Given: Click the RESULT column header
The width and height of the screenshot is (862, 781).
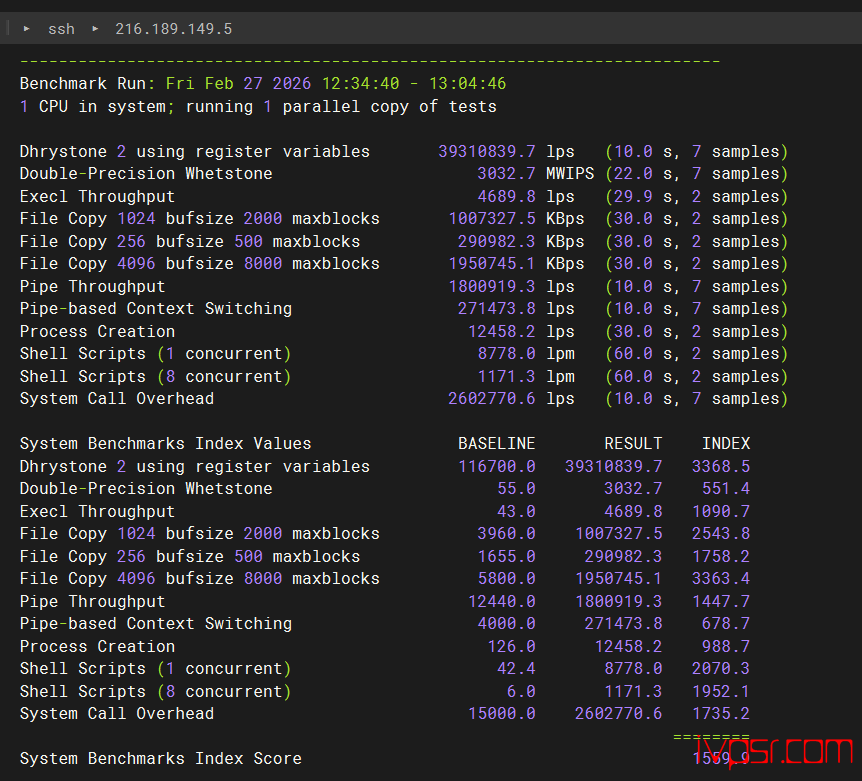Looking at the screenshot, I should pyautogui.click(x=633, y=444).
